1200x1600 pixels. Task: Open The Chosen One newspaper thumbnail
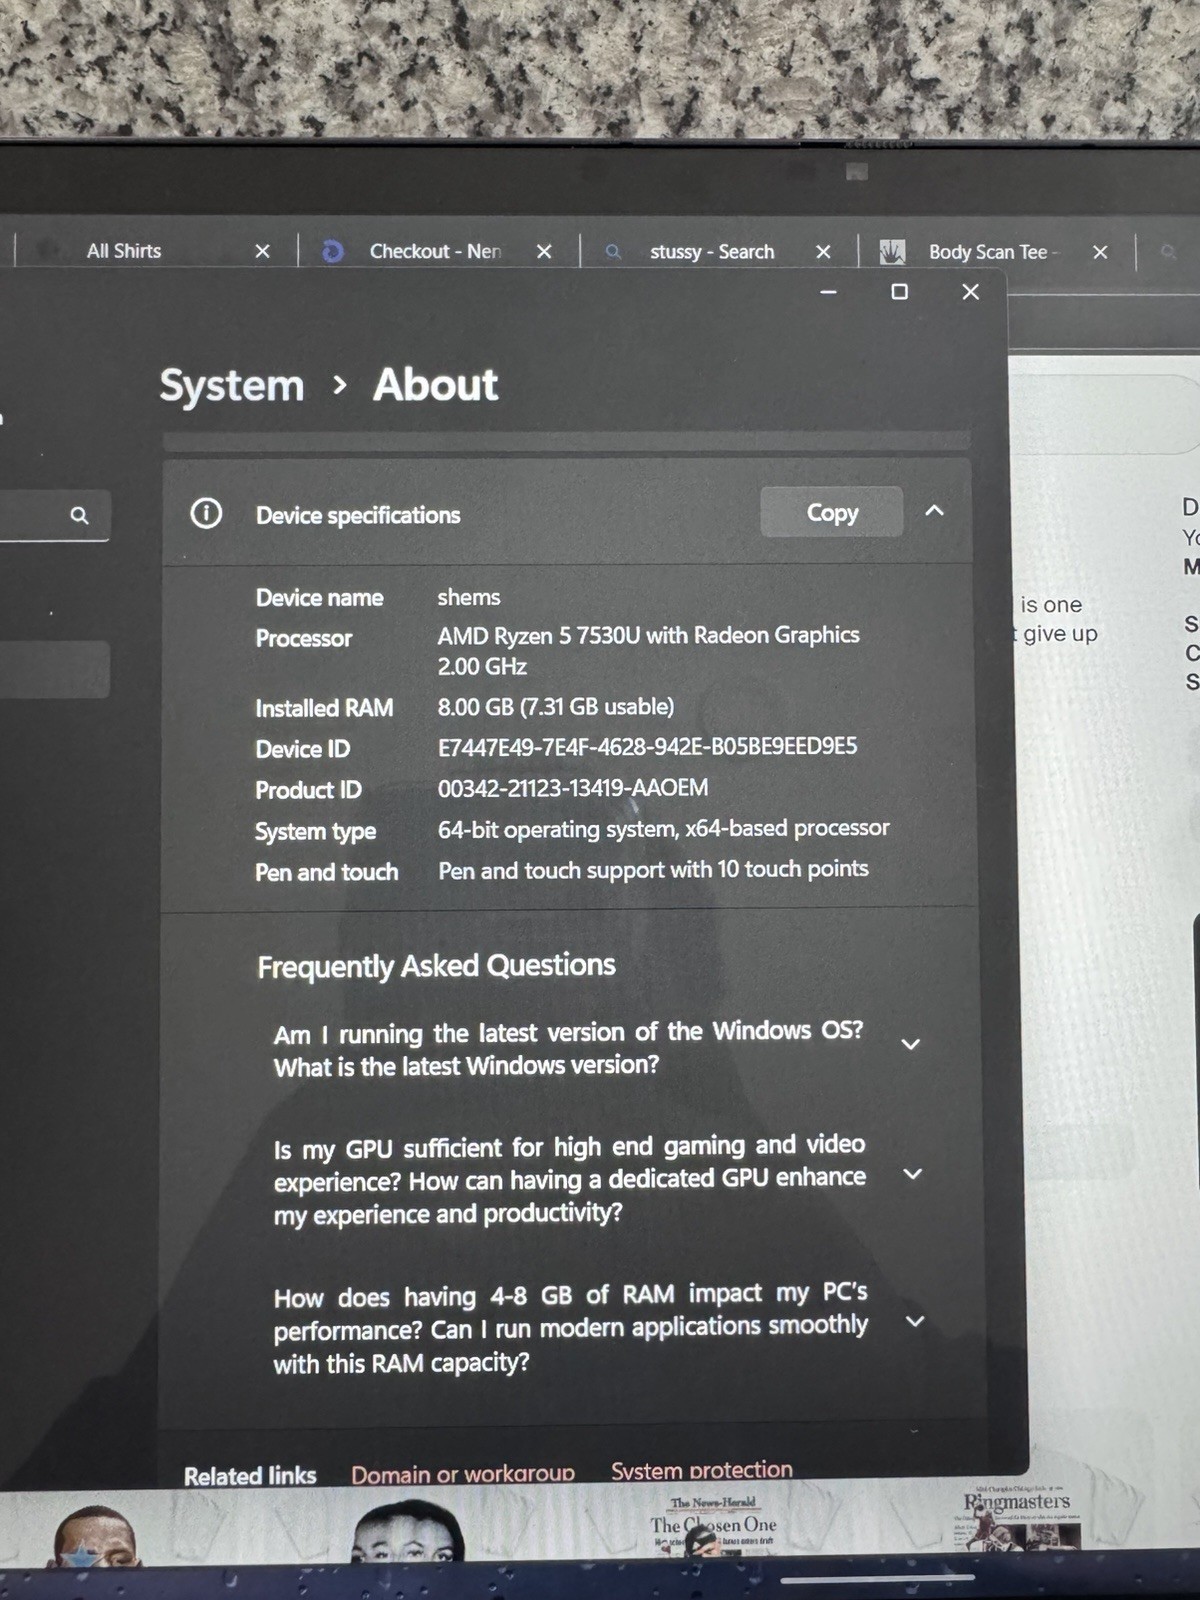713,1527
